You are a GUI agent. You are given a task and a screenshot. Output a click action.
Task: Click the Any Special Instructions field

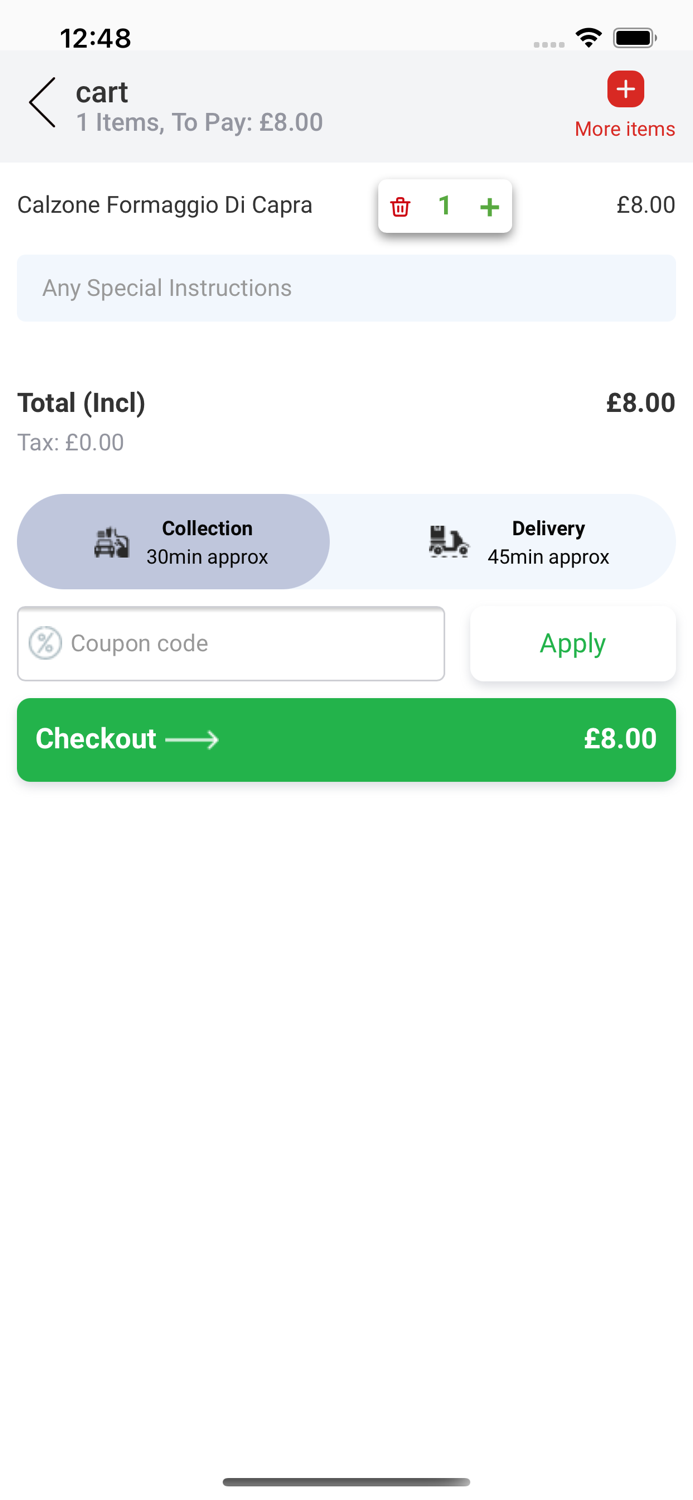[x=346, y=288]
